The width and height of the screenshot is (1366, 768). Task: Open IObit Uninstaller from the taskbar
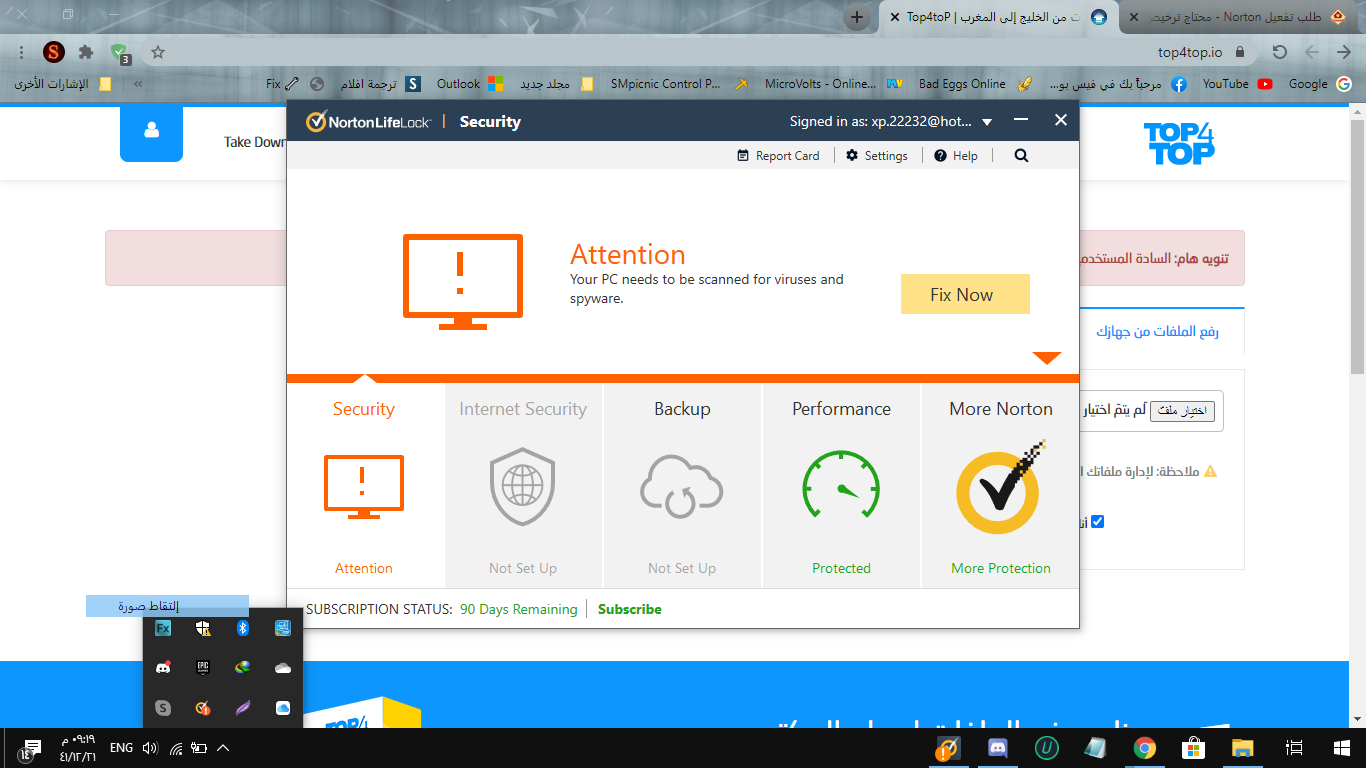point(1046,748)
